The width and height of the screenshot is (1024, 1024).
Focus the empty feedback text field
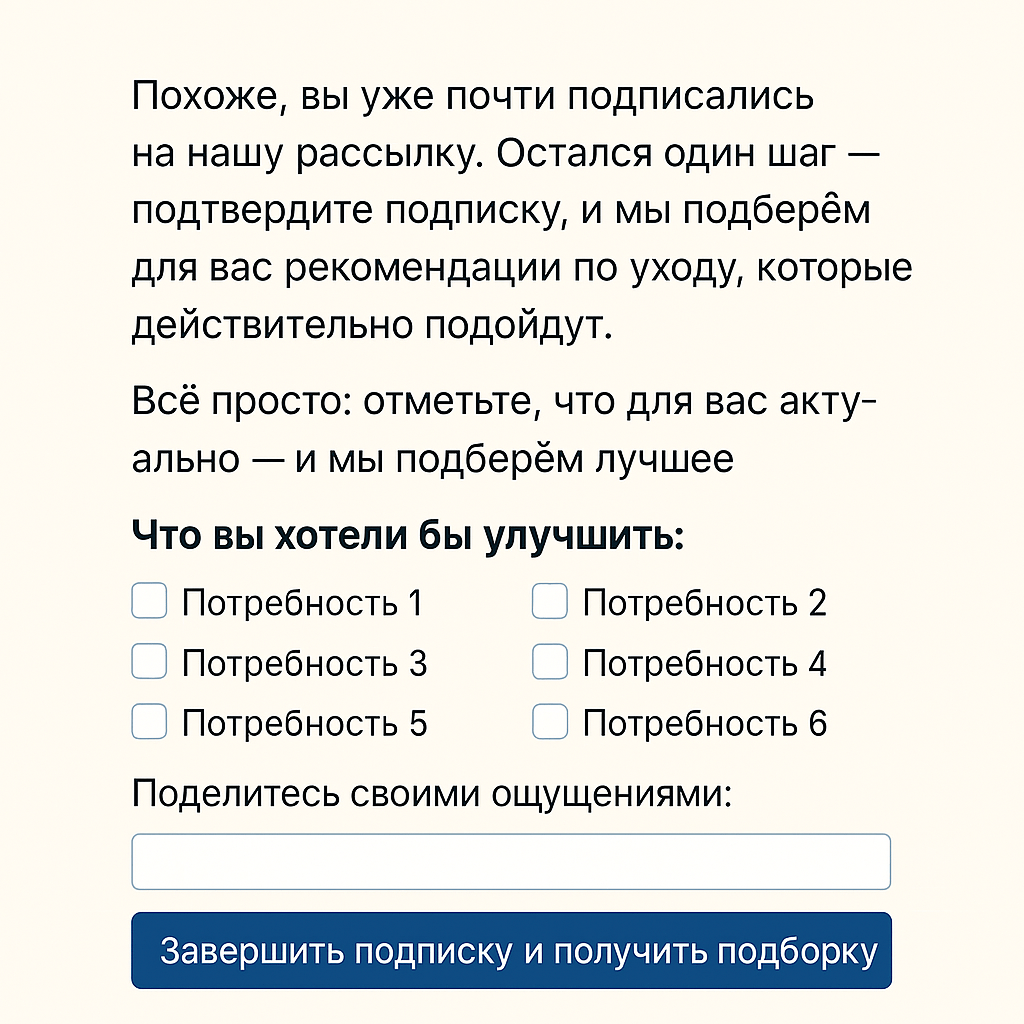511,861
